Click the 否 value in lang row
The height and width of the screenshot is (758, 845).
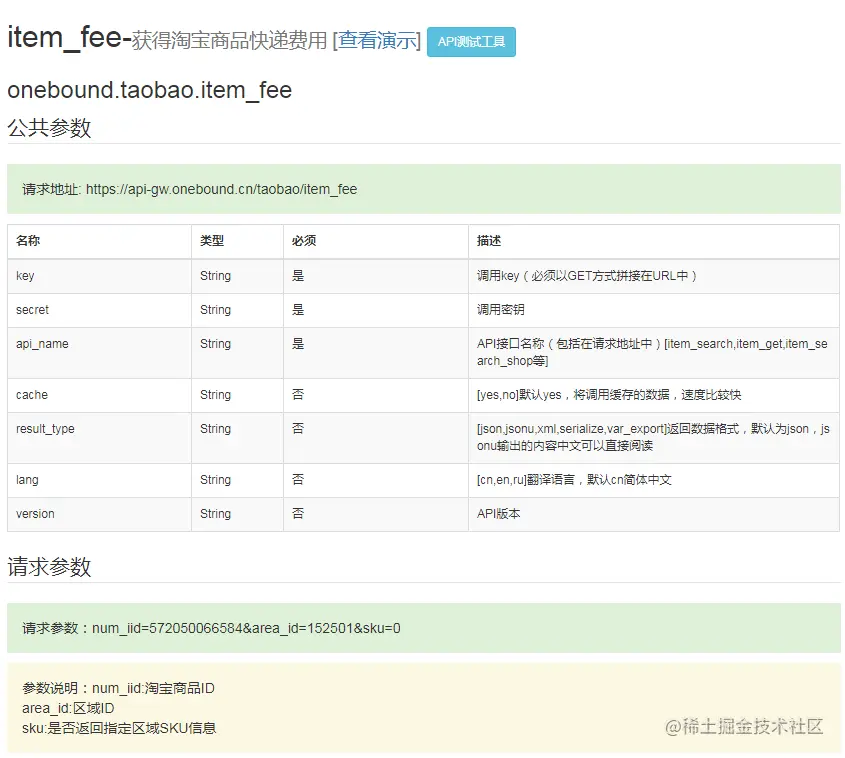(x=298, y=480)
